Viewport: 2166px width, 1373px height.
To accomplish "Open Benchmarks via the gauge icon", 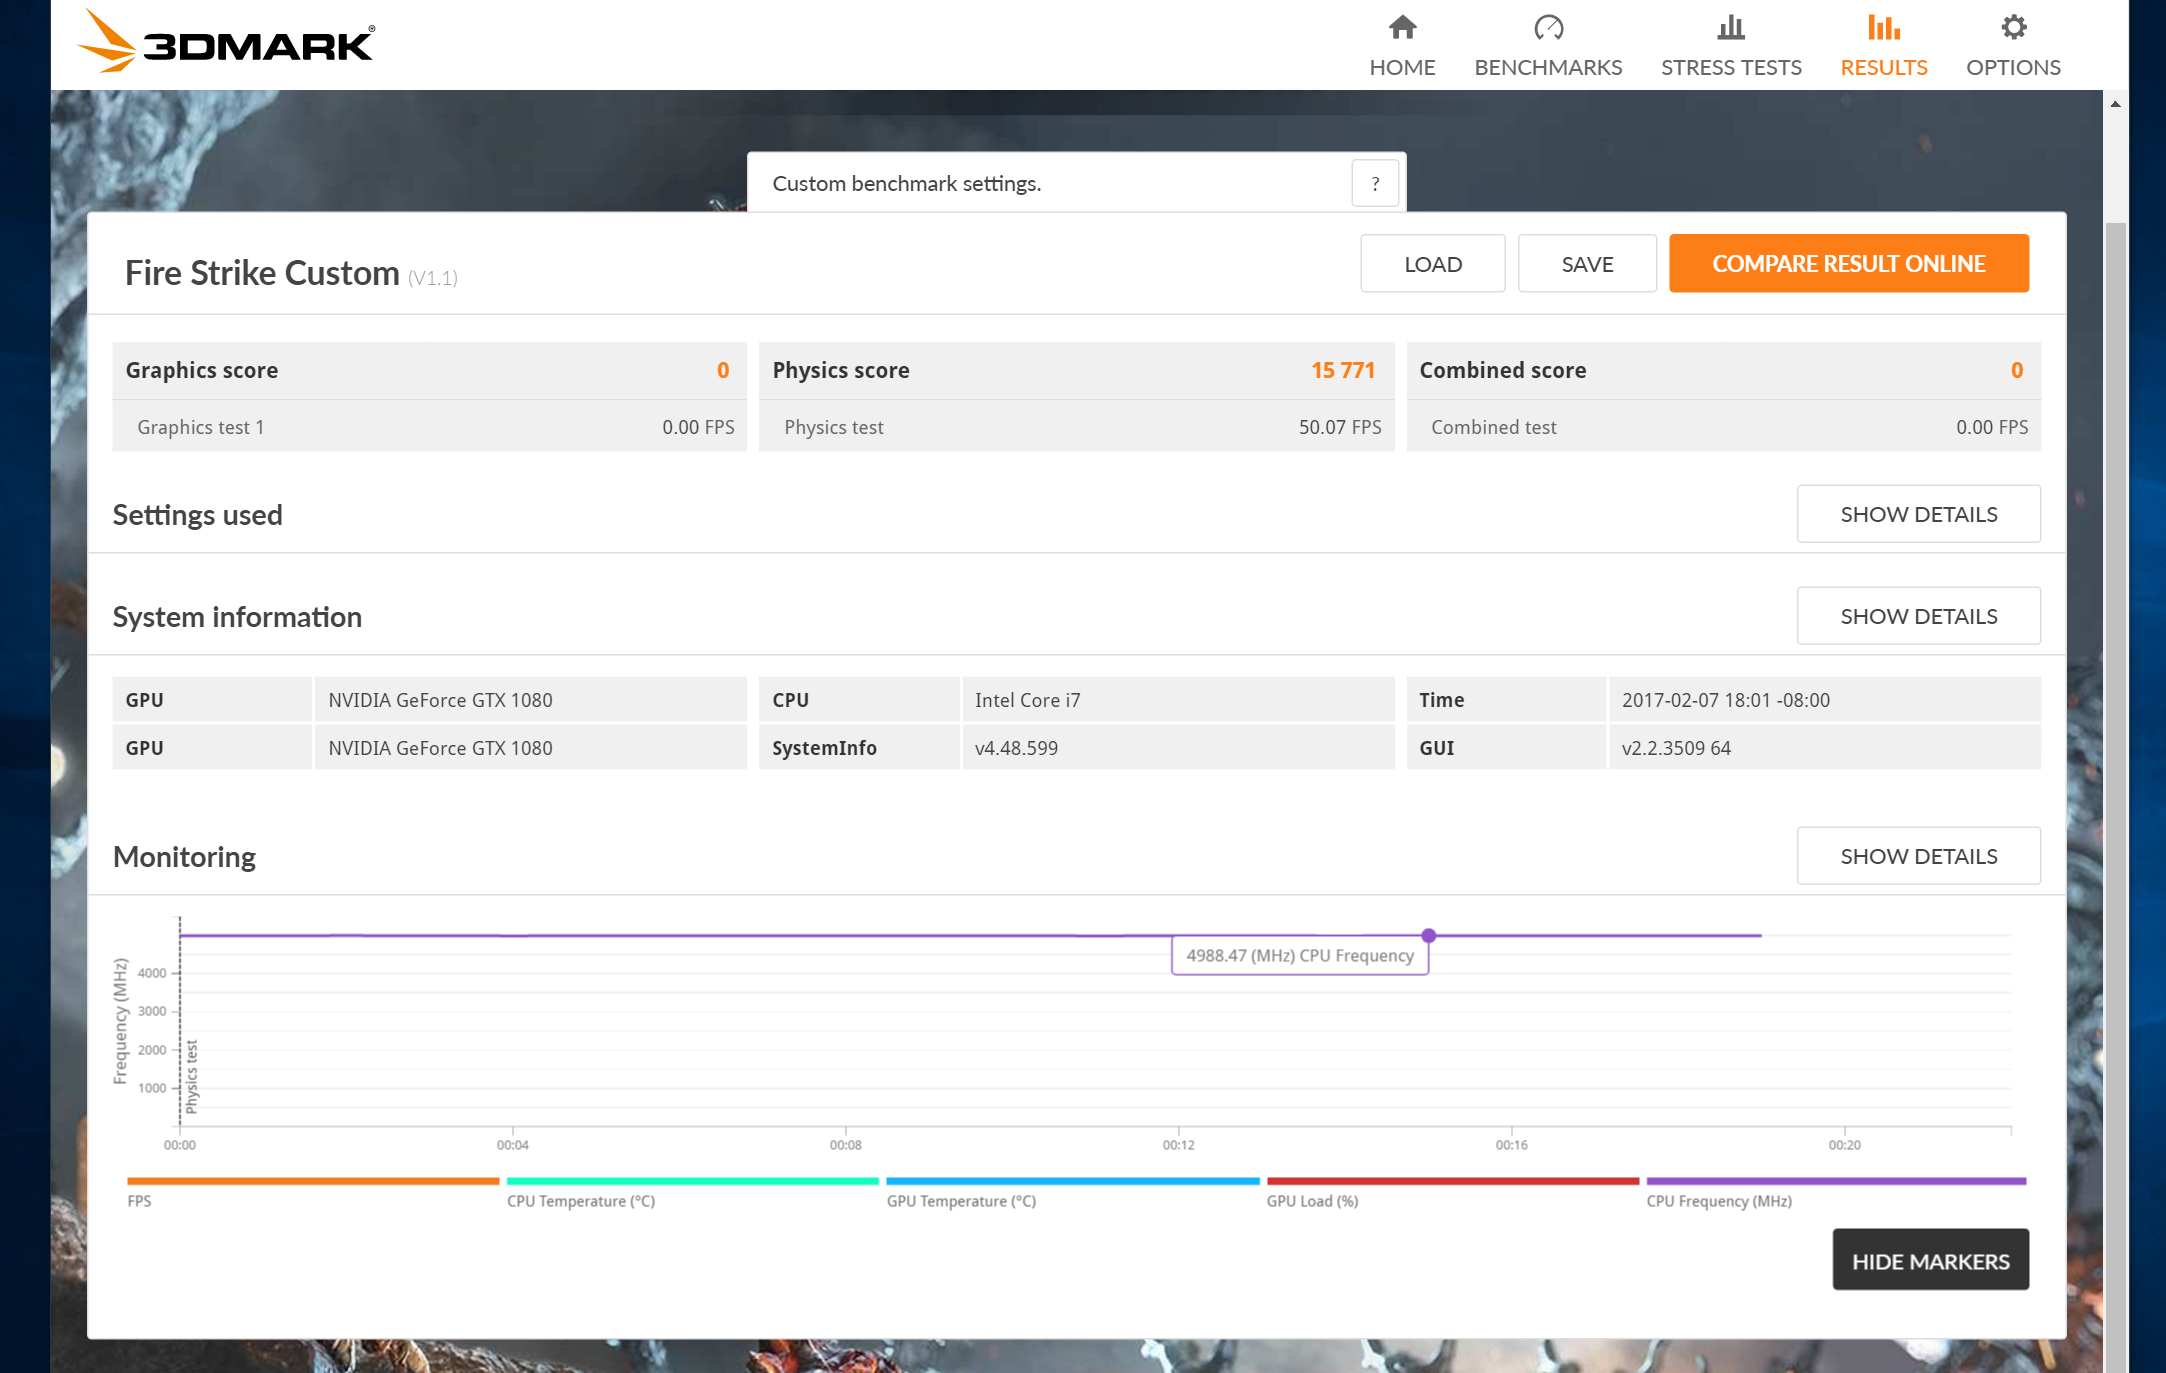I will (x=1548, y=27).
